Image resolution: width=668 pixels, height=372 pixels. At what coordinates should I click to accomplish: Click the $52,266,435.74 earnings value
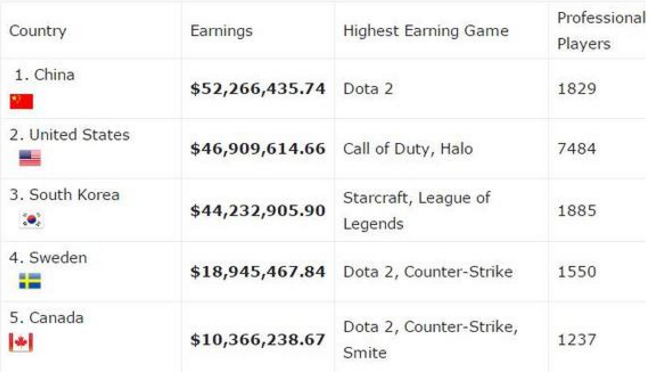258,89
